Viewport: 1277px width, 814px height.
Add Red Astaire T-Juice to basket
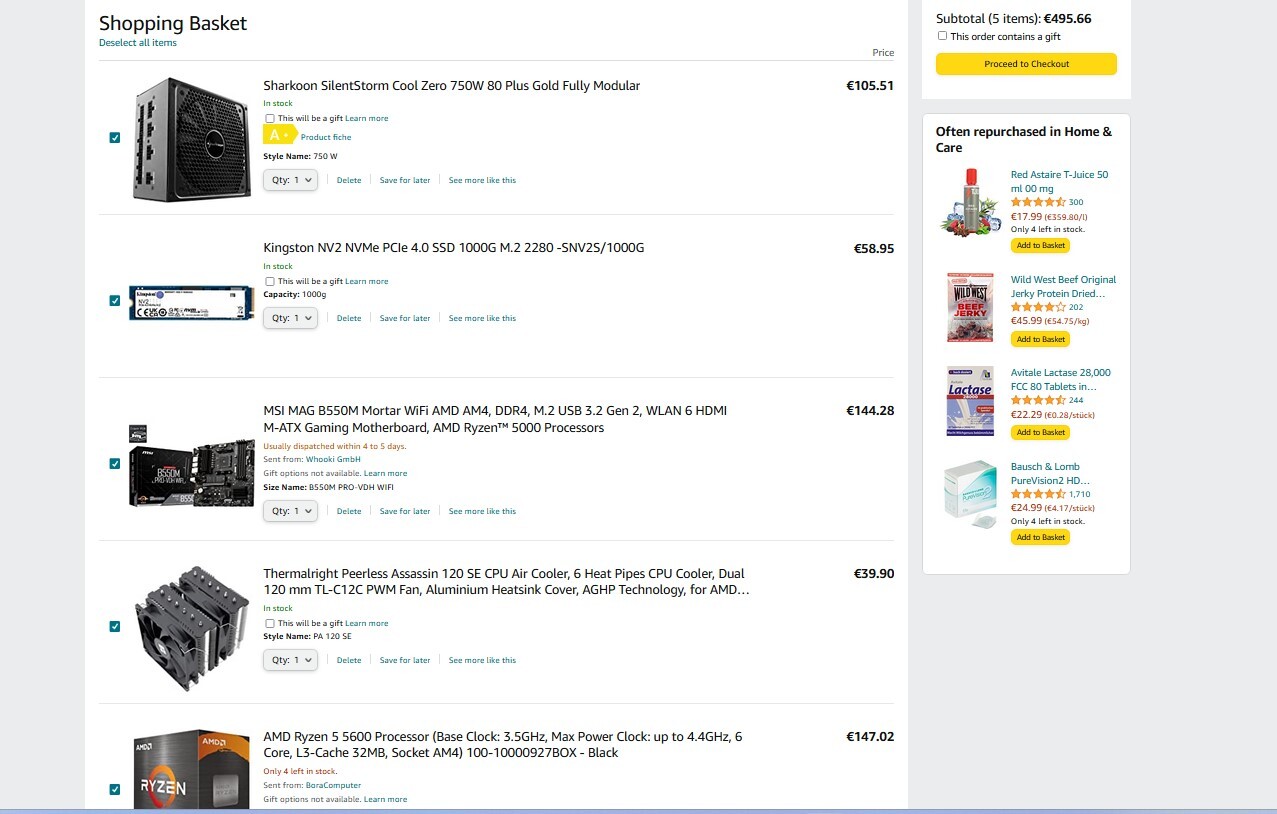[1040, 245]
